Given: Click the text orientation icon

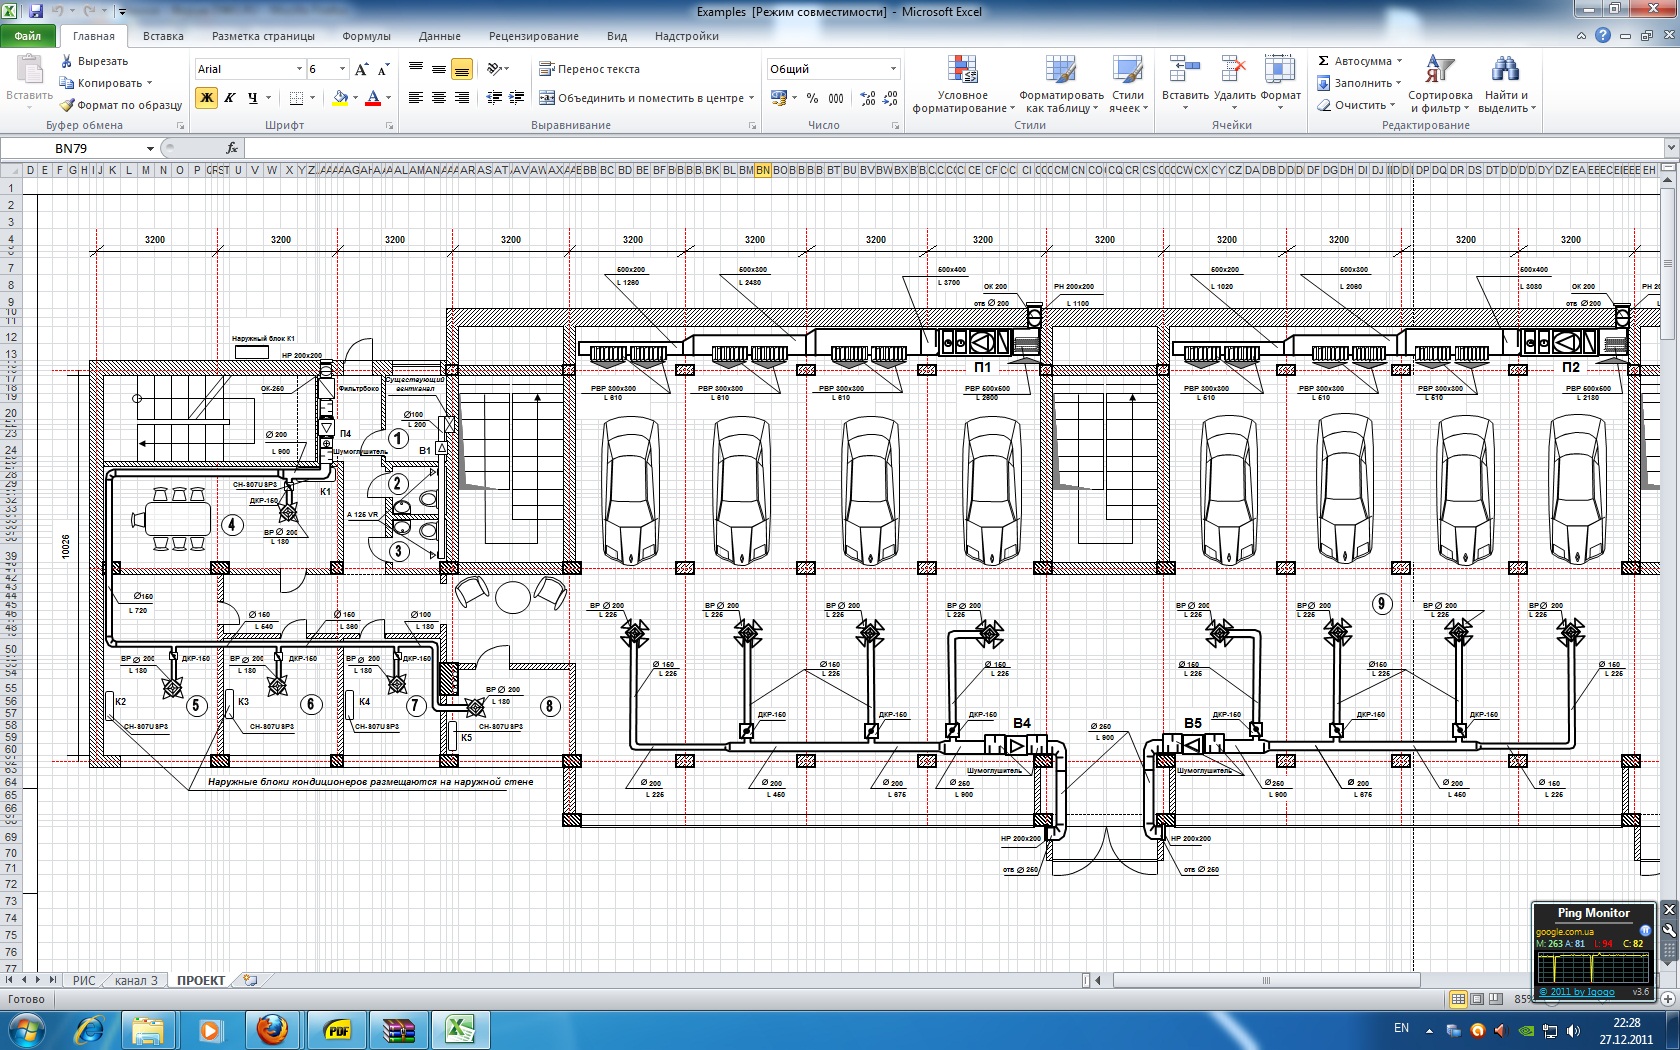Looking at the screenshot, I should pyautogui.click(x=494, y=69).
